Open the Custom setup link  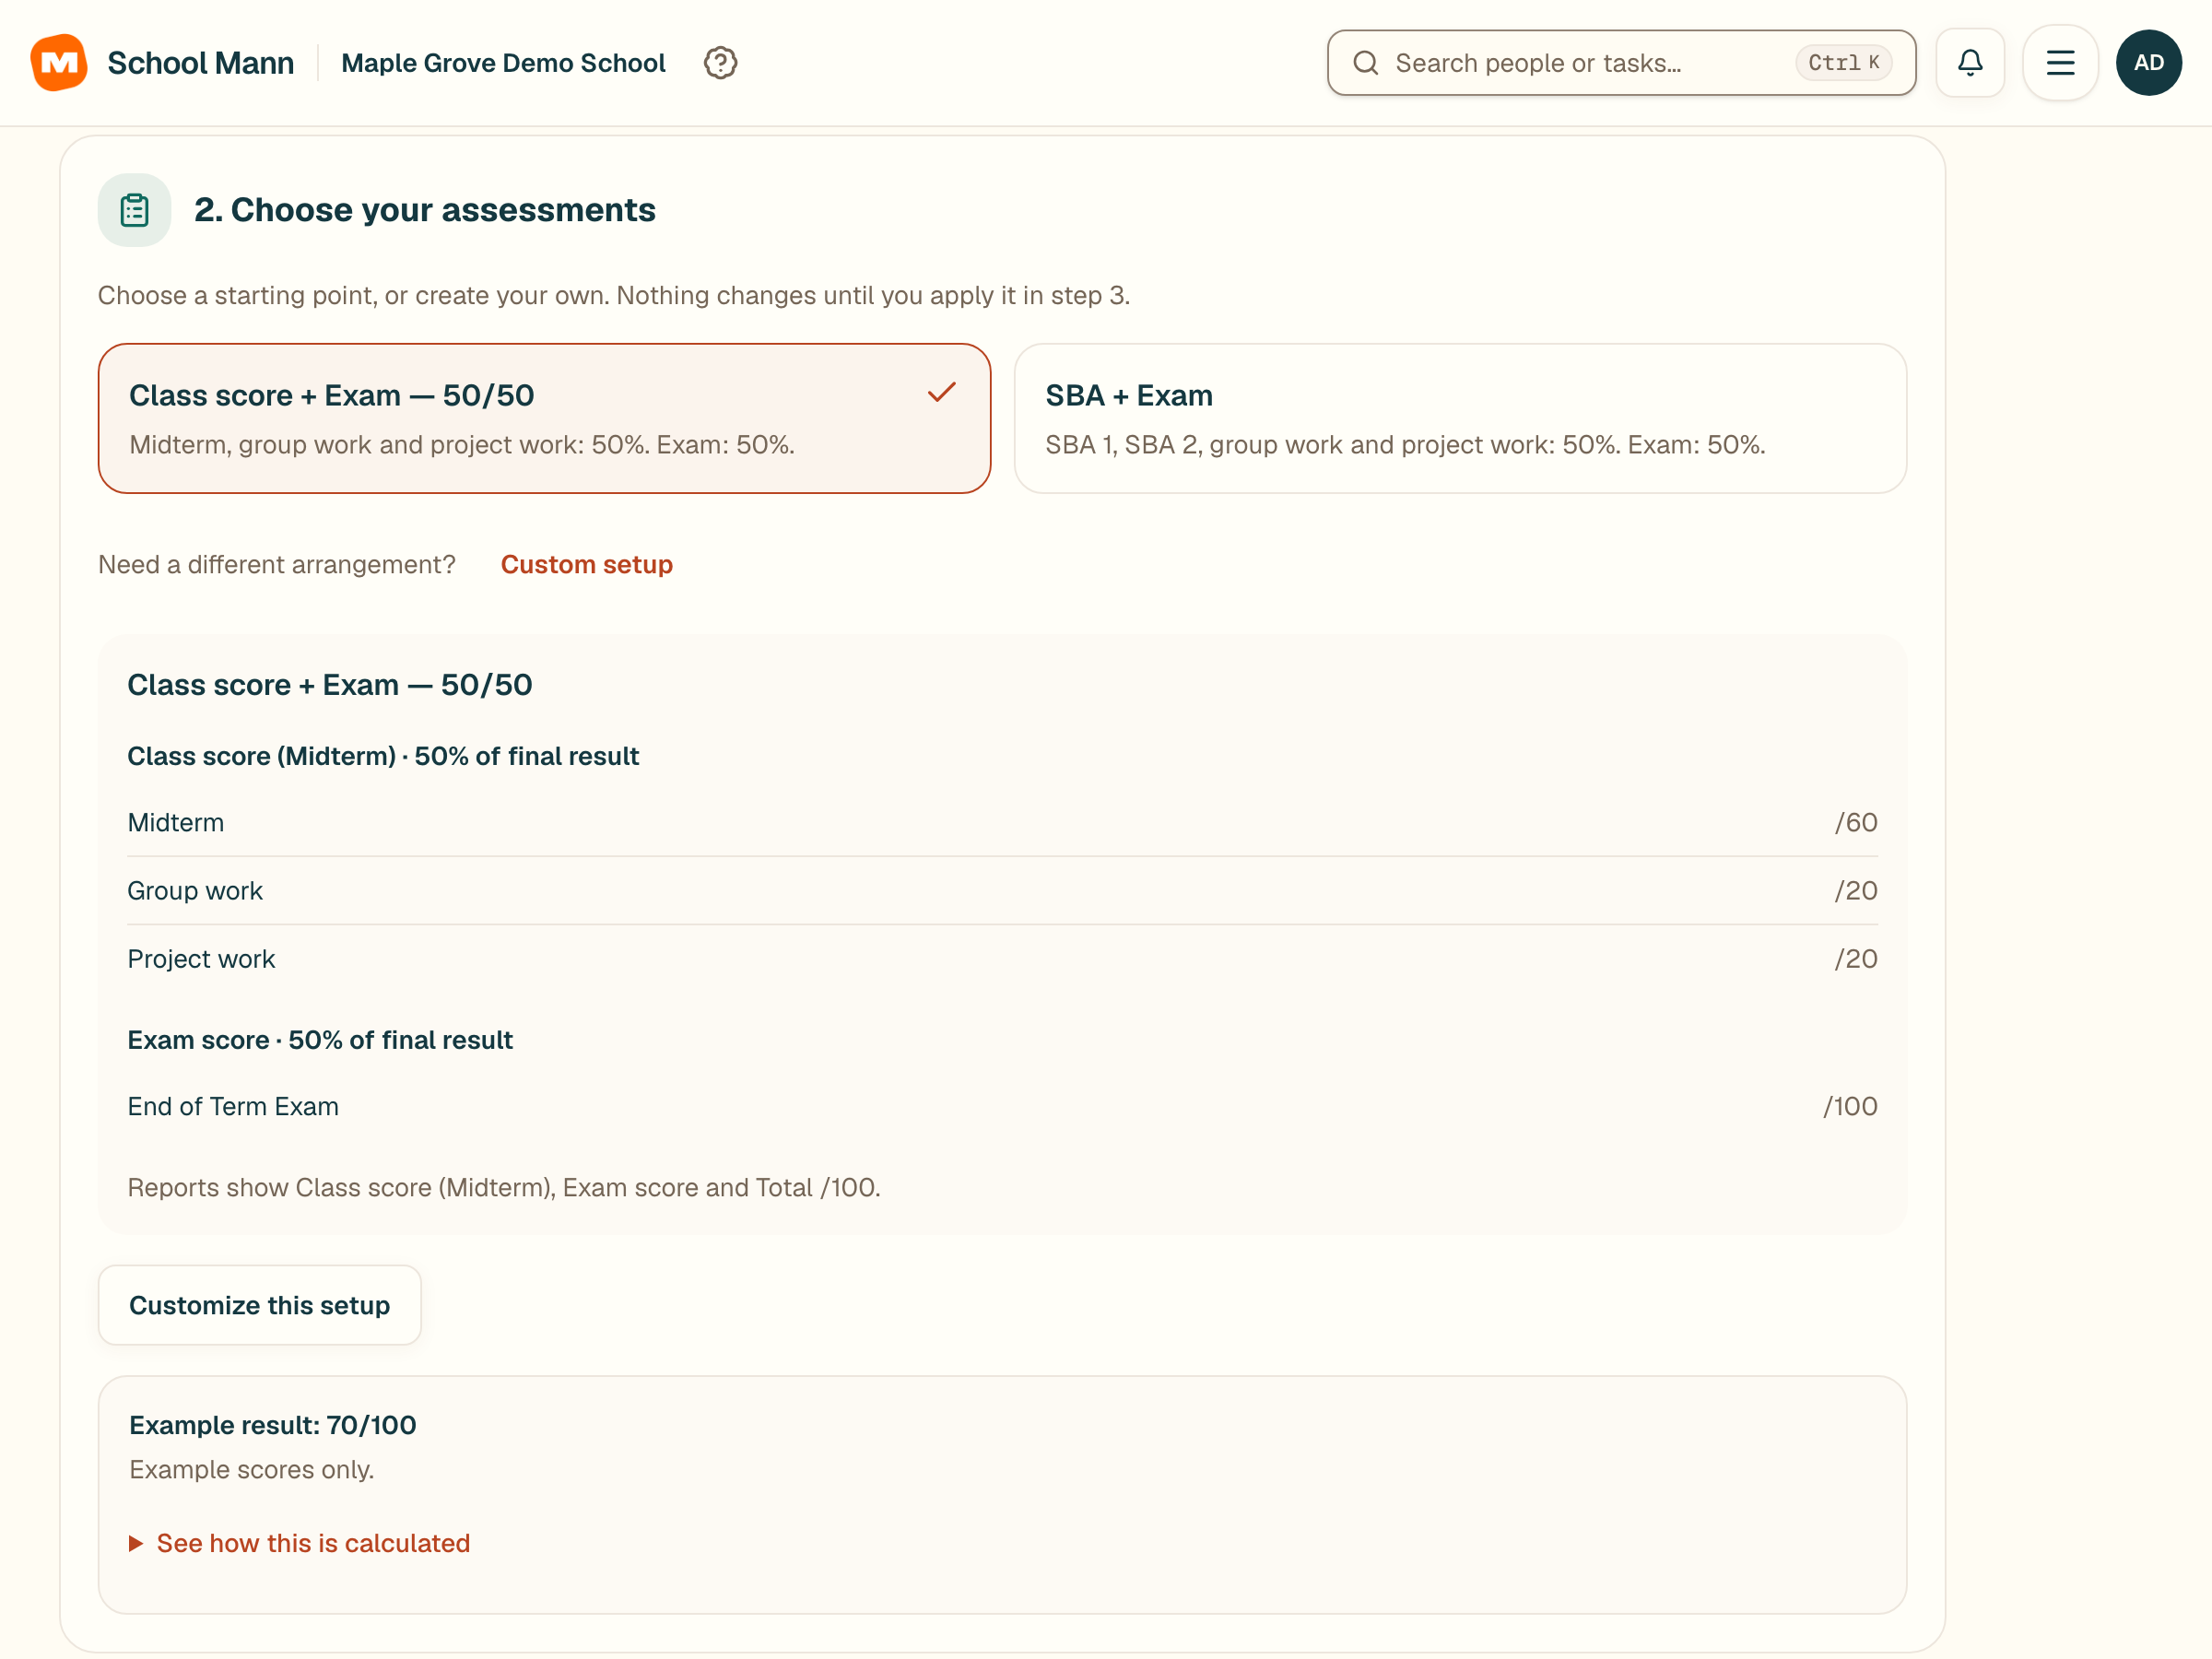(587, 565)
